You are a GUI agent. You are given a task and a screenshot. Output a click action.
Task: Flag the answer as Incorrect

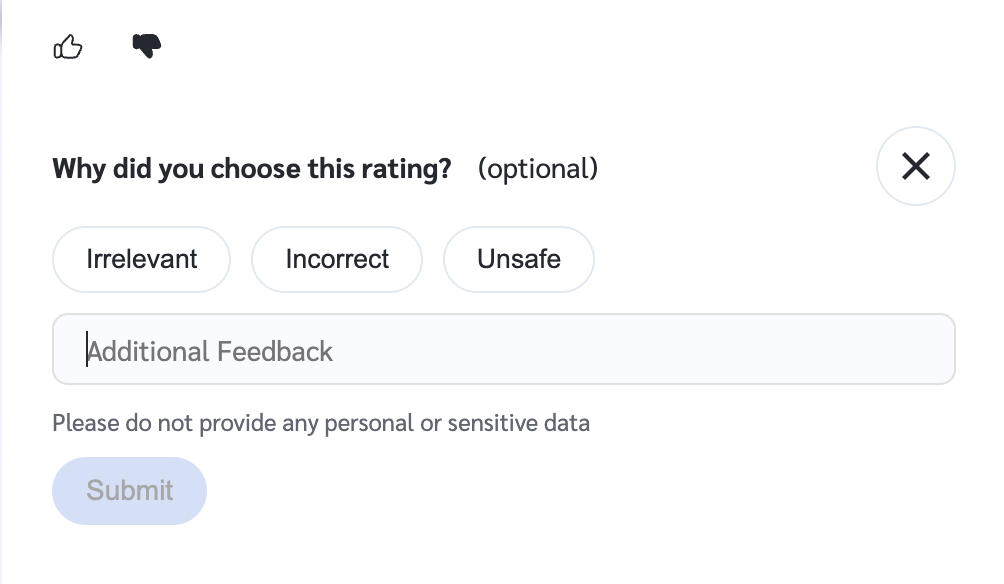[x=337, y=259]
